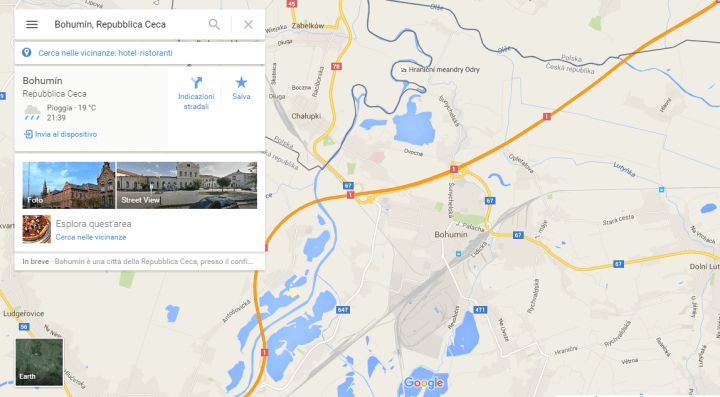Switch to Earth satellite view
Image resolution: width=720 pixels, height=397 pixels.
[x=39, y=363]
